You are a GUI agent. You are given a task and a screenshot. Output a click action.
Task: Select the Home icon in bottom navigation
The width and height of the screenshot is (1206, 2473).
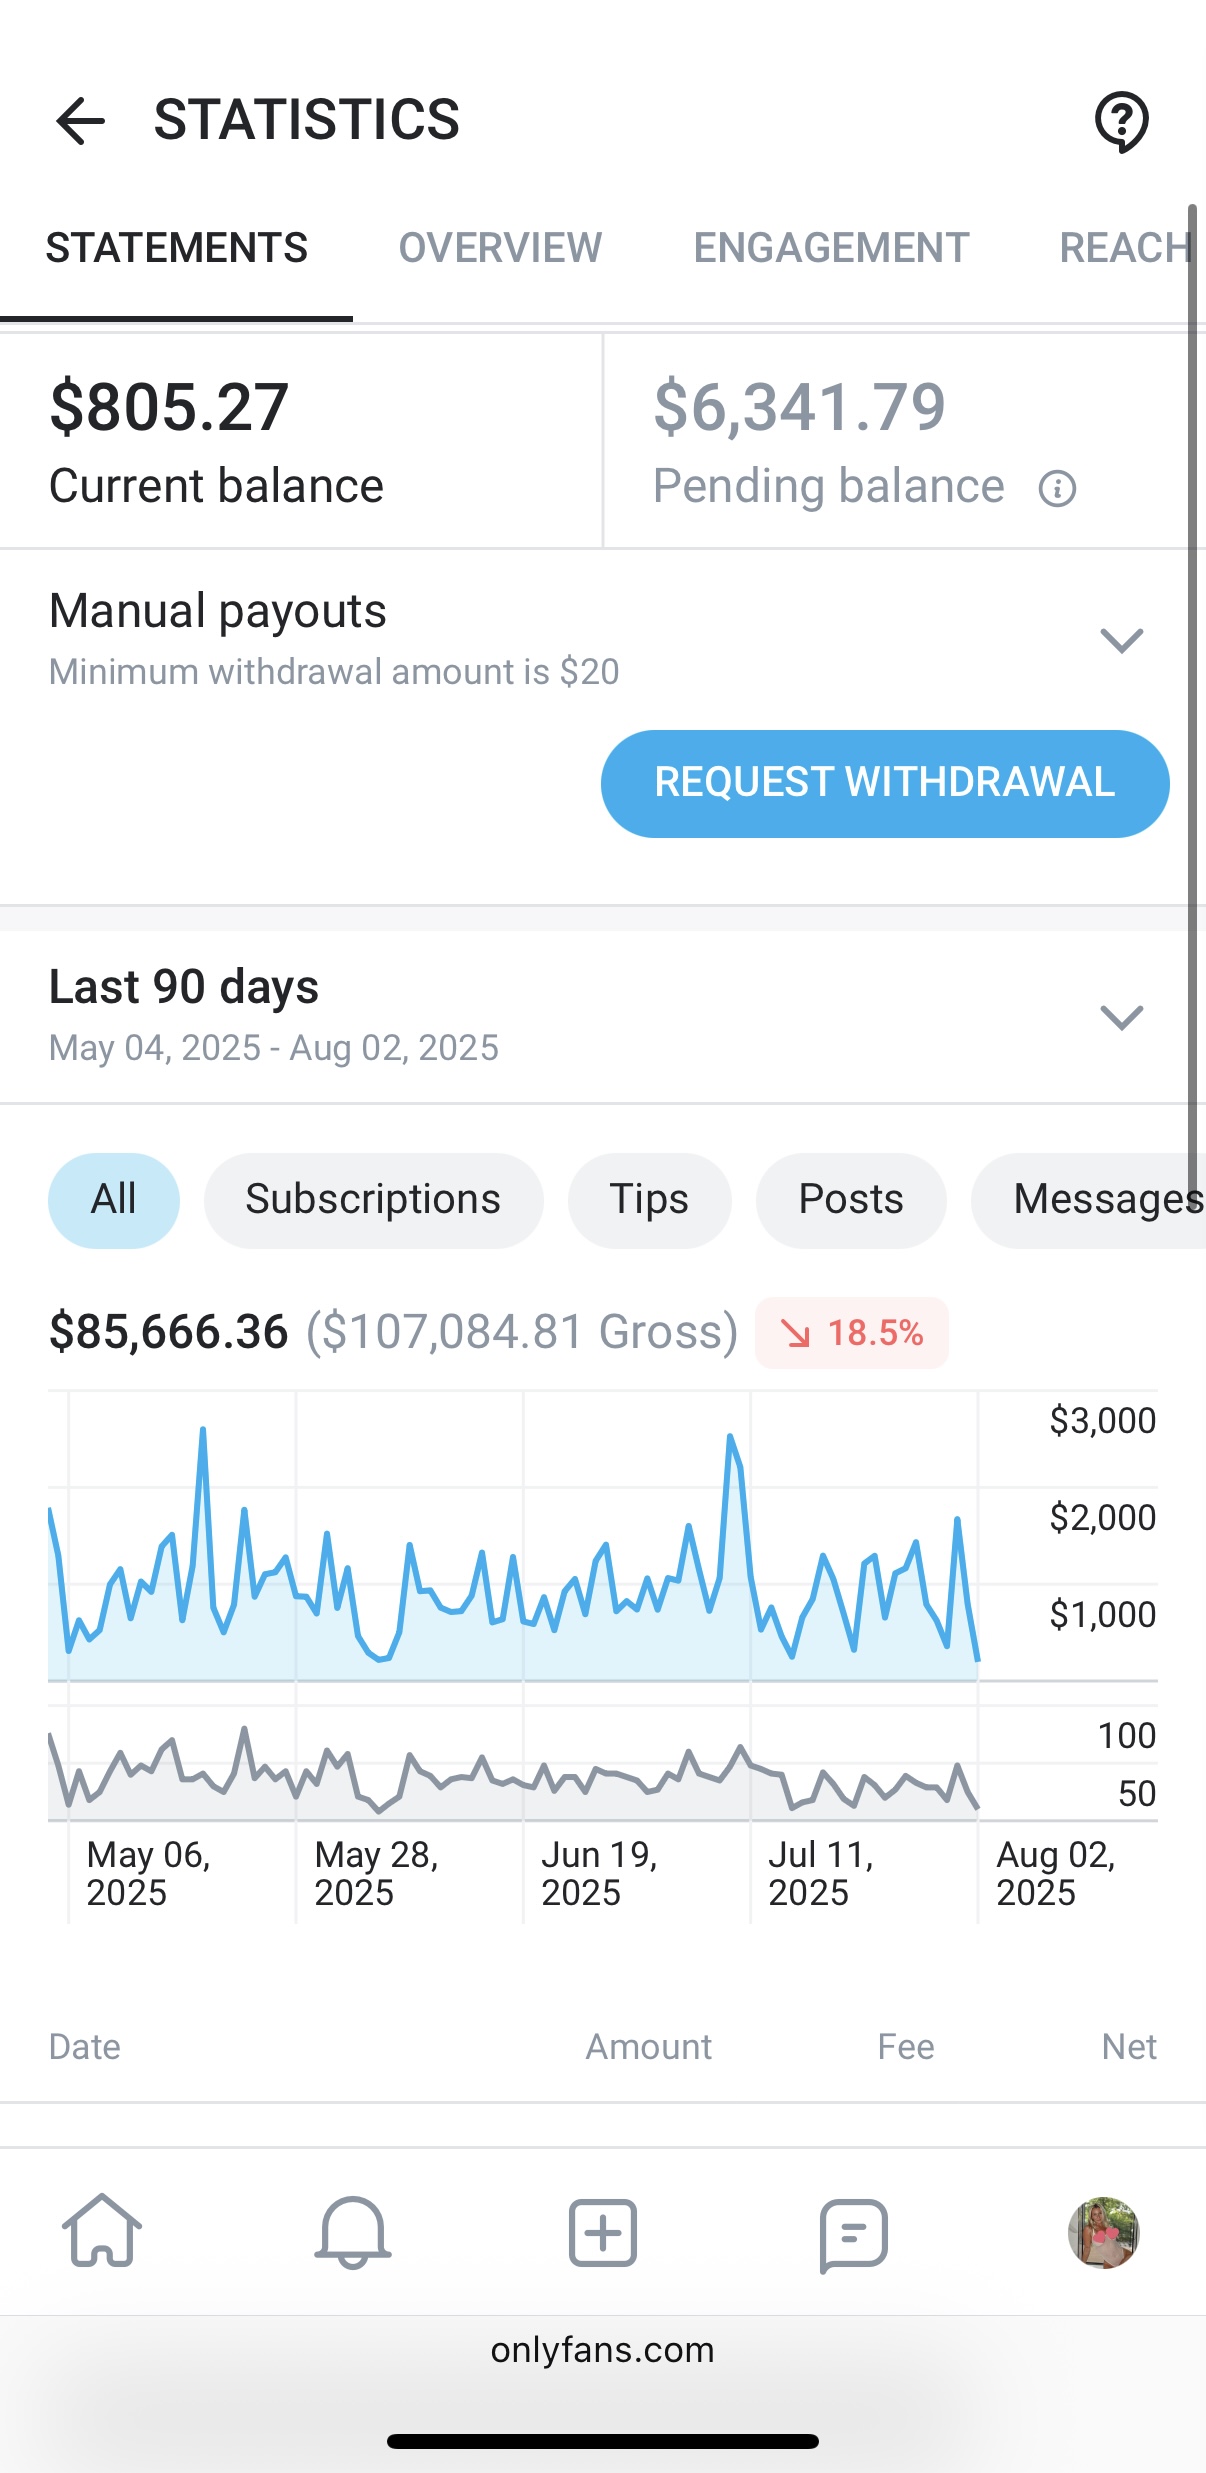(103, 2234)
